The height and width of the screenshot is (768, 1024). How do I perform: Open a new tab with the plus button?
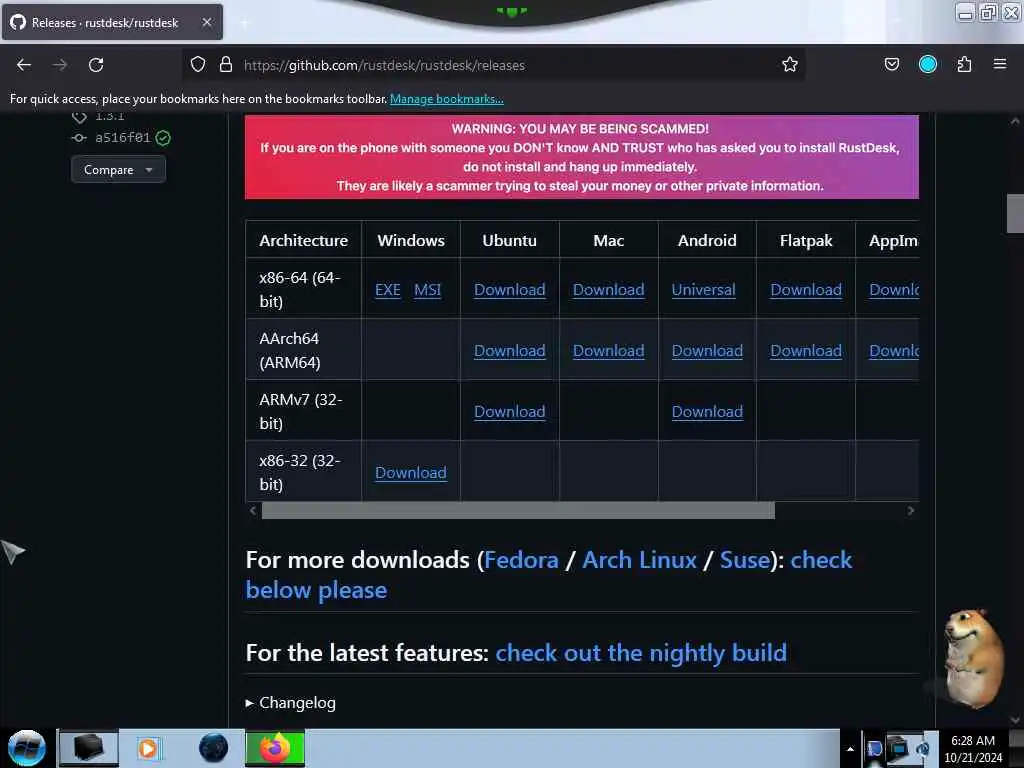click(244, 22)
